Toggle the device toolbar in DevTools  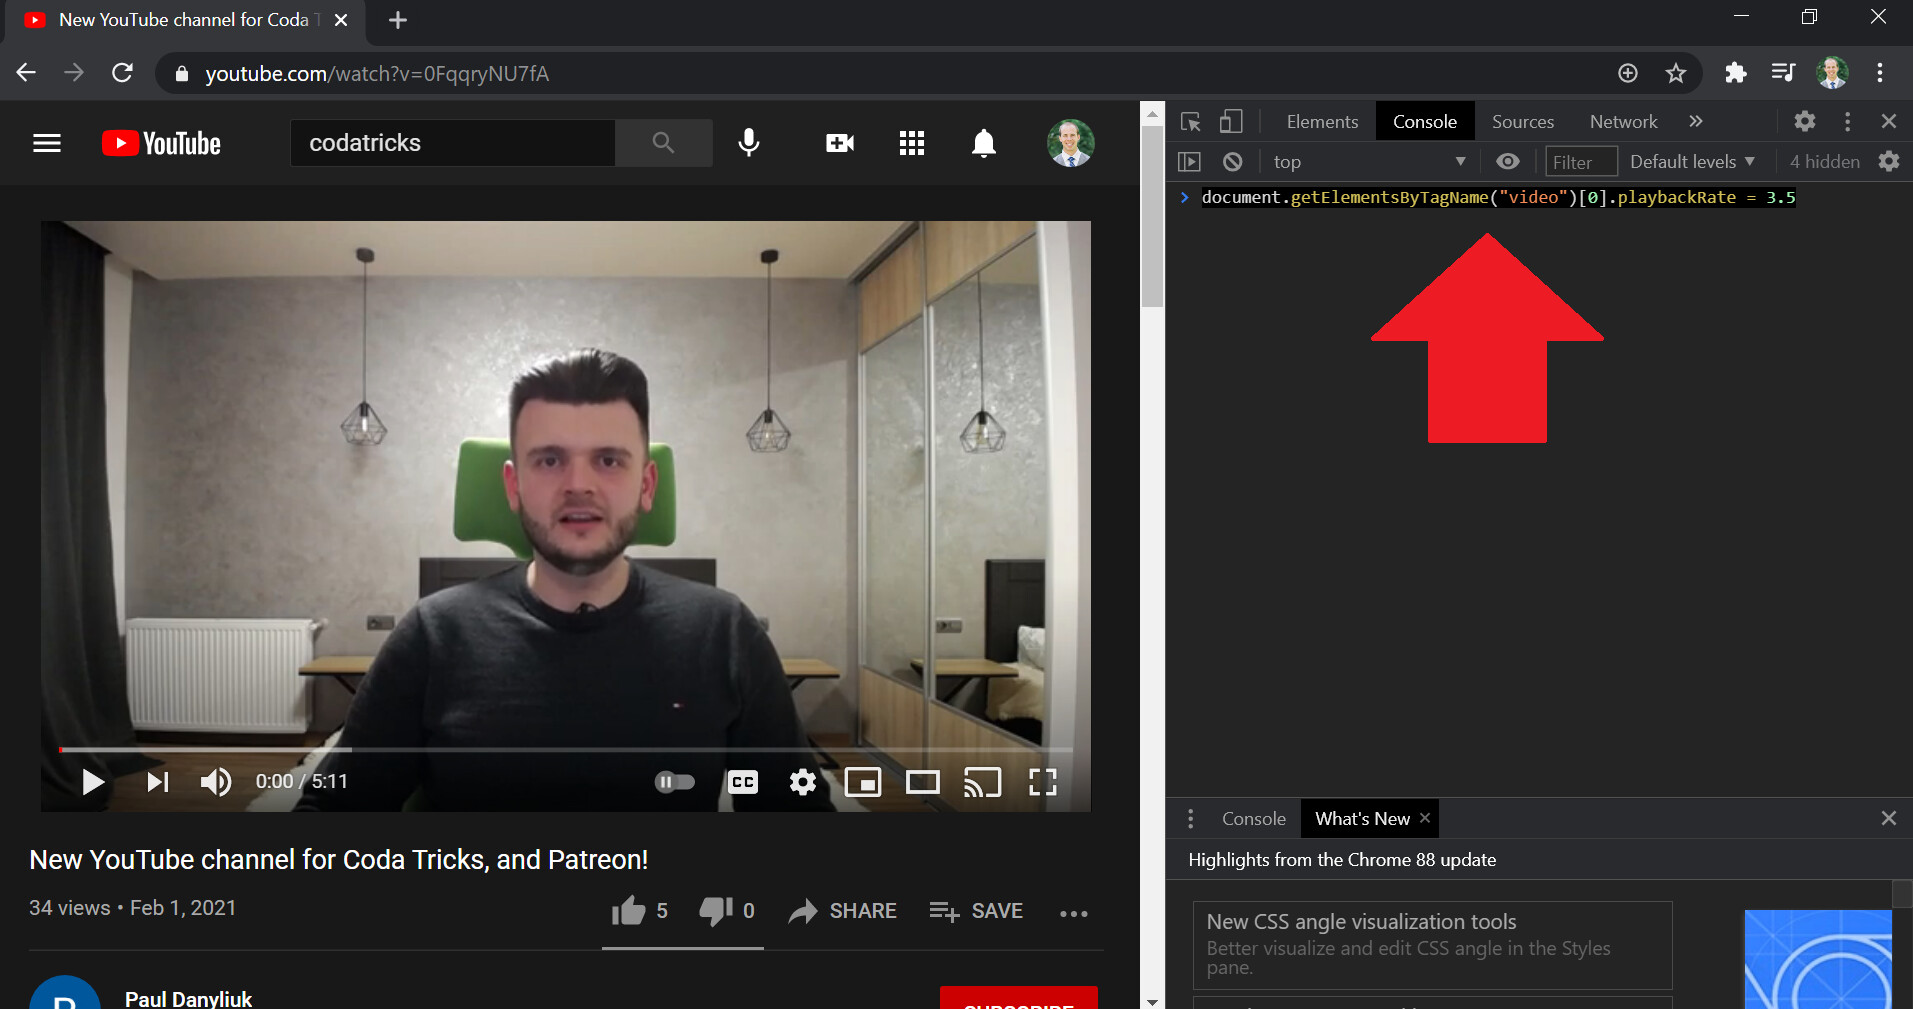(1231, 121)
